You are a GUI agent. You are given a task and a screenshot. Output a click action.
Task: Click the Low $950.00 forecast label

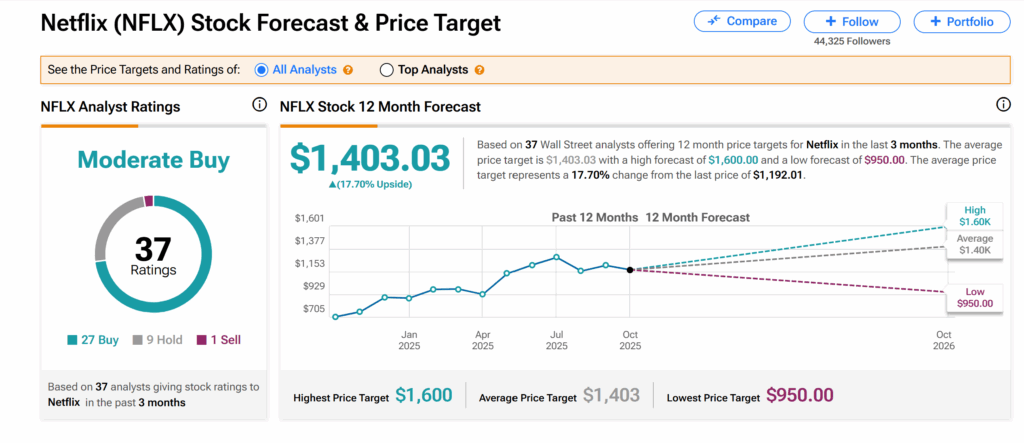[x=974, y=297]
